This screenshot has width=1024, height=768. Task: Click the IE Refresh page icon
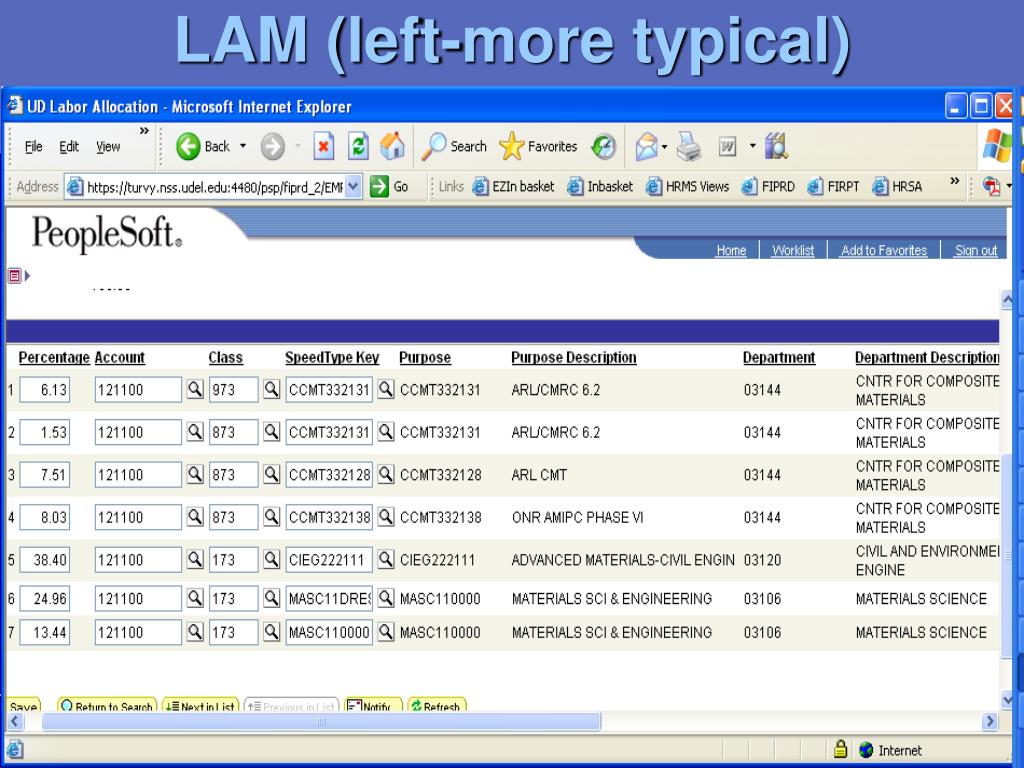[x=358, y=147]
